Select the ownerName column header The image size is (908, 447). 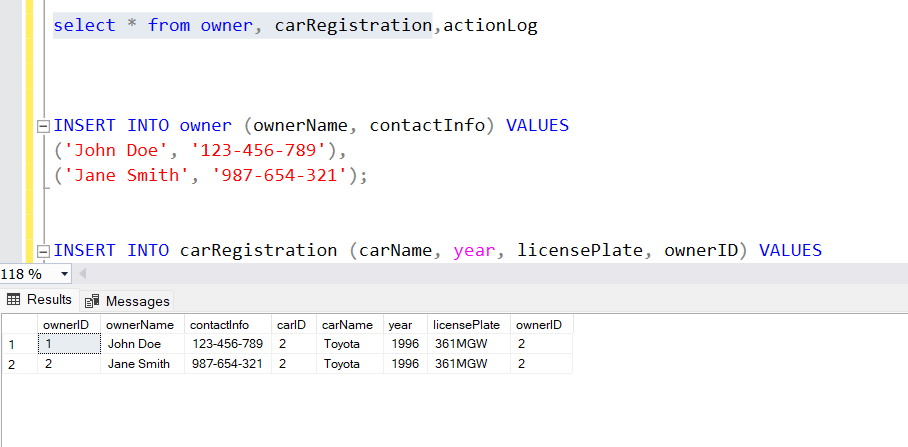tap(142, 325)
